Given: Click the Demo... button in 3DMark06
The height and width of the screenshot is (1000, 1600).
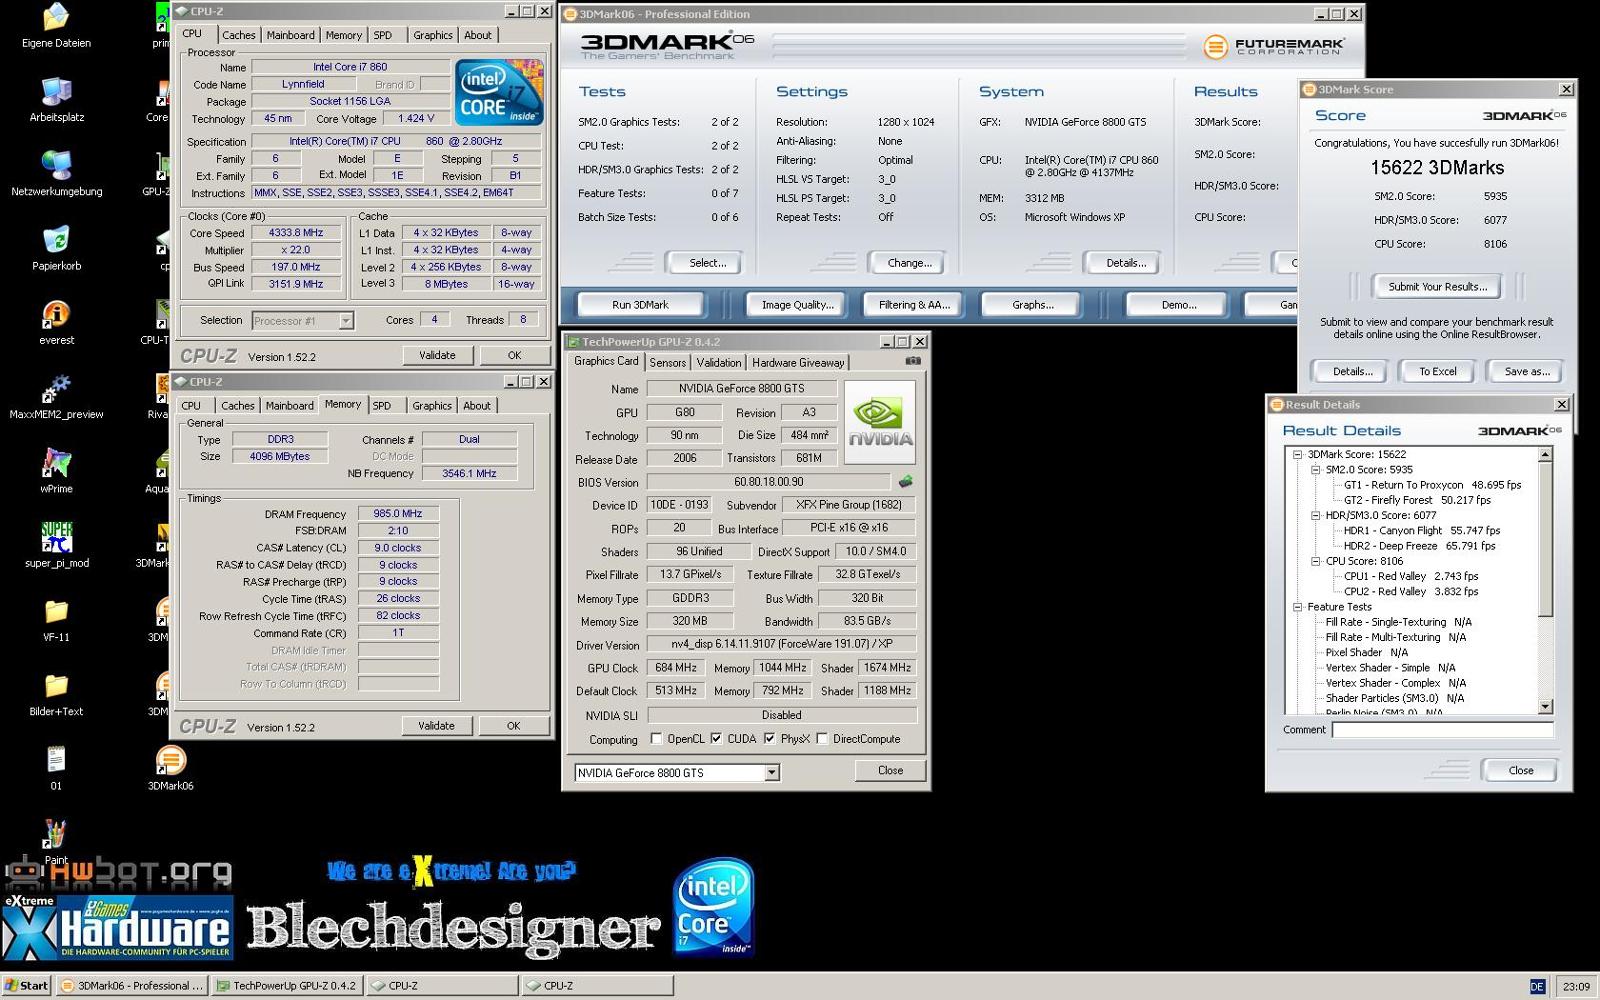Looking at the screenshot, I should click(x=1178, y=305).
